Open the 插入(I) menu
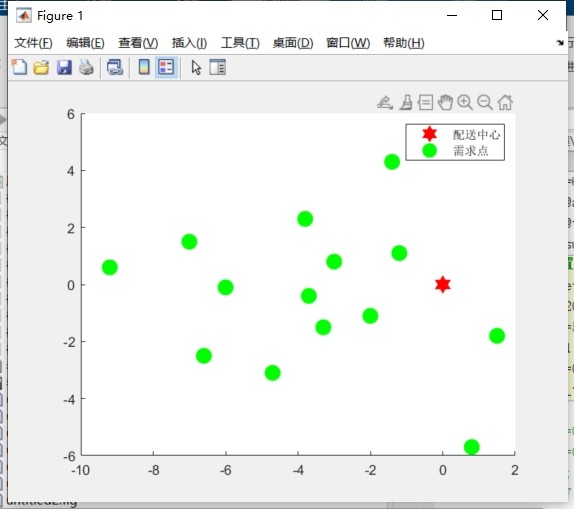Image resolution: width=574 pixels, height=509 pixels. (189, 43)
